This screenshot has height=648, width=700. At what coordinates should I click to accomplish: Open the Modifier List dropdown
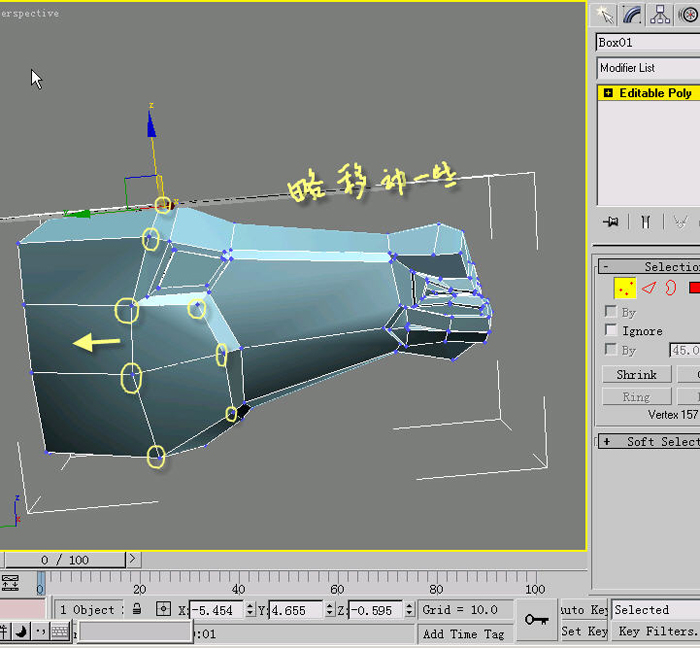click(x=648, y=68)
